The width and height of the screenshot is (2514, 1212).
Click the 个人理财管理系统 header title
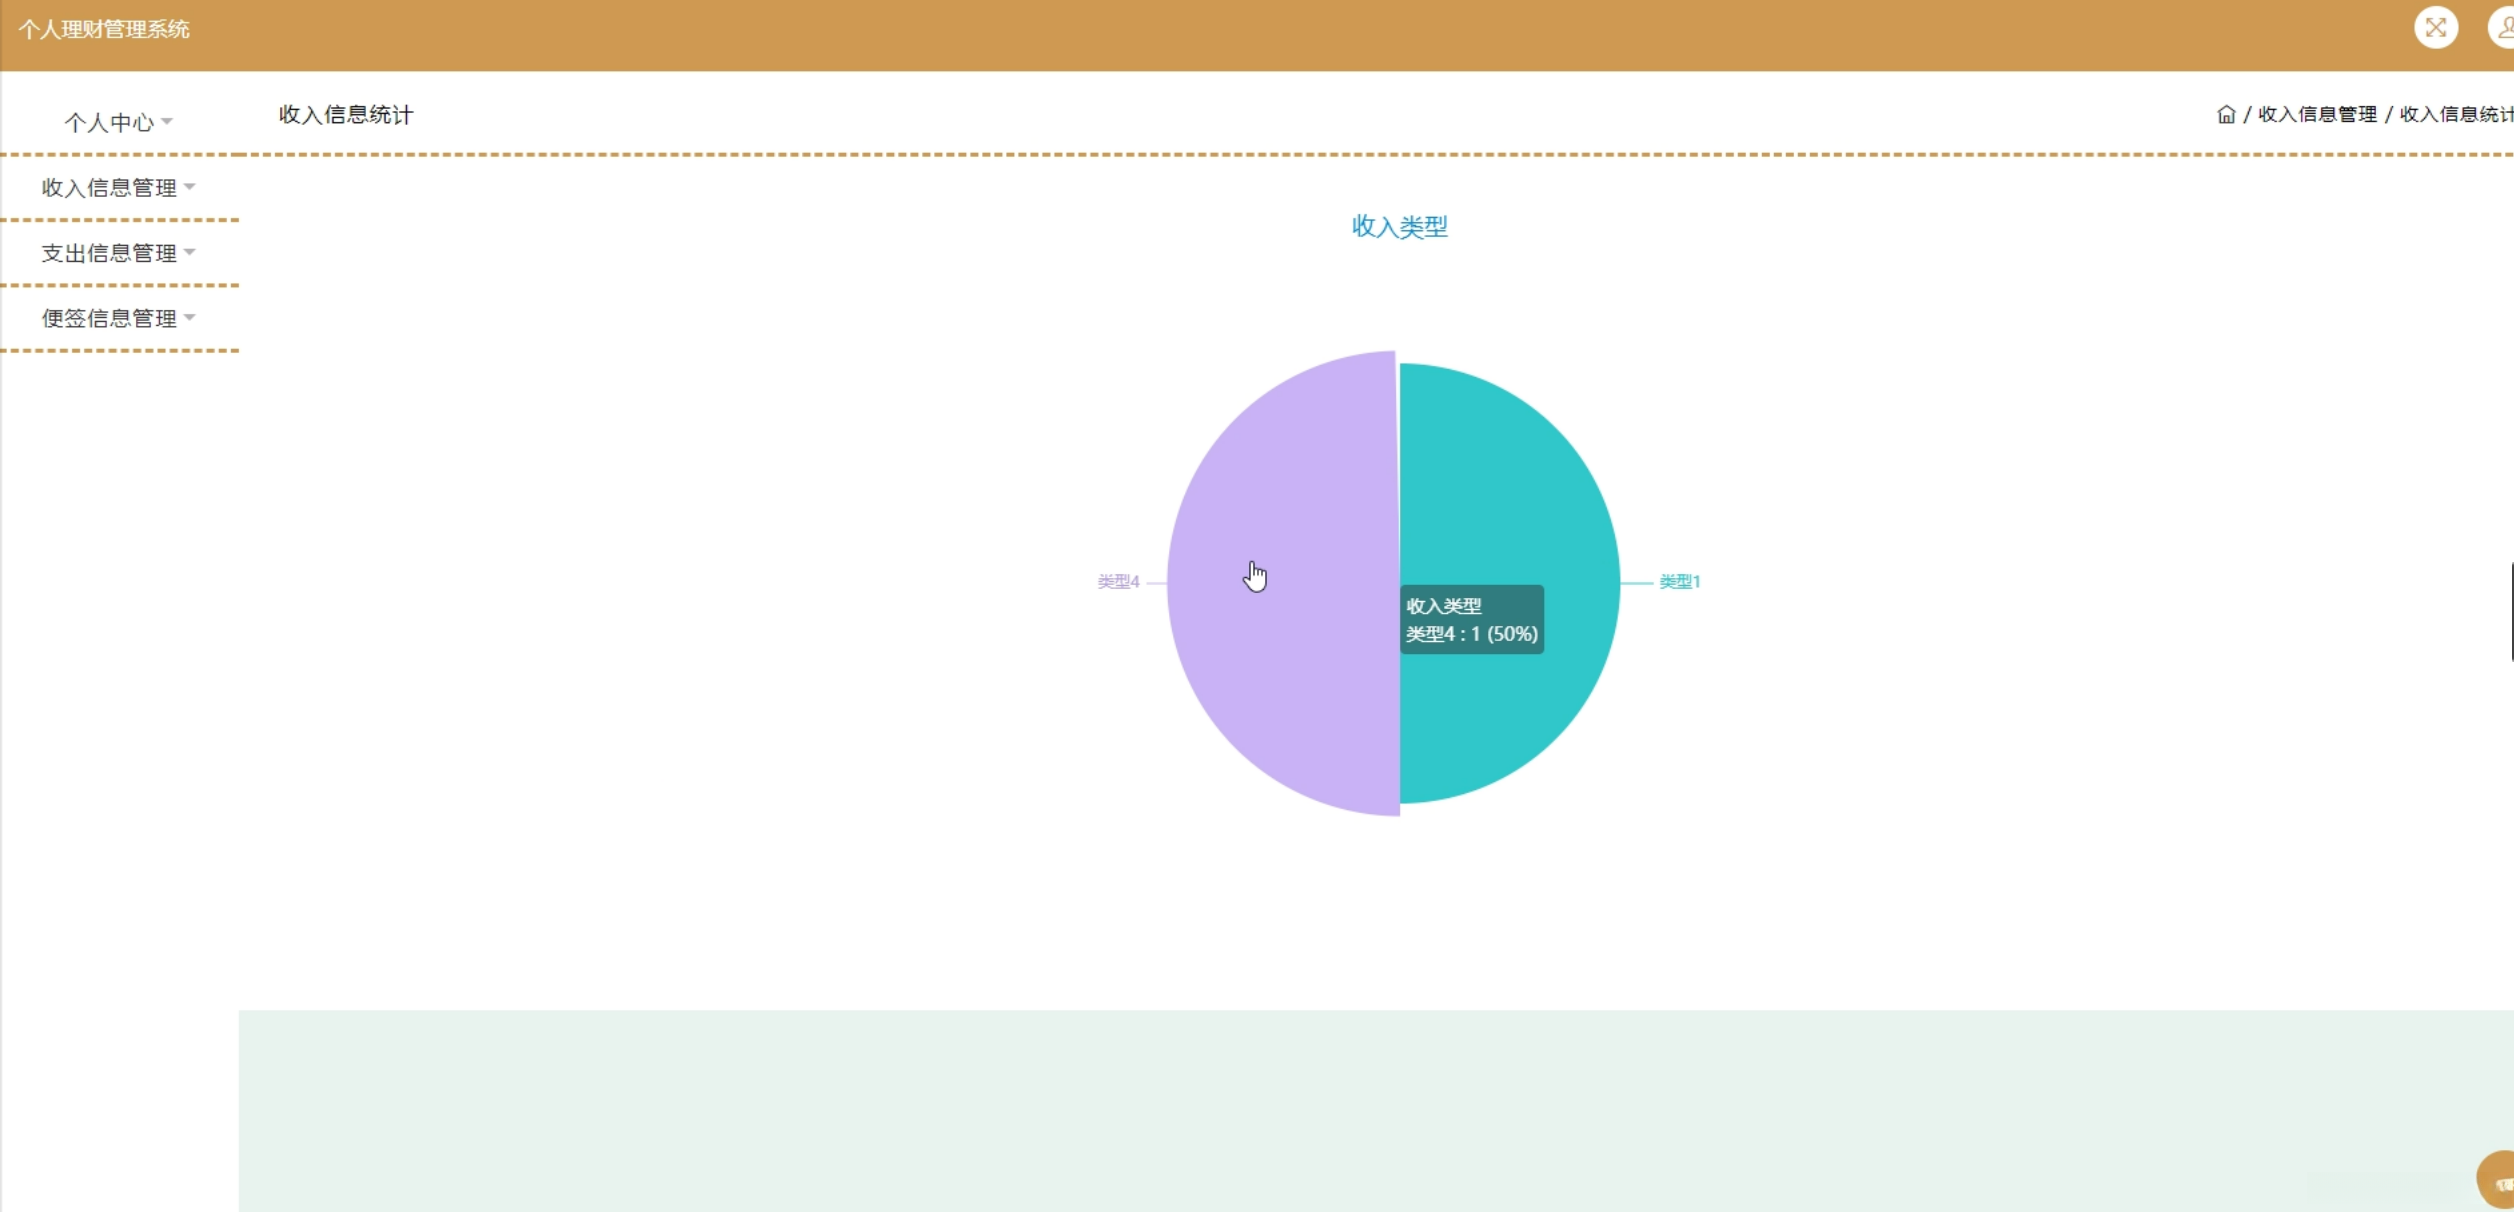tap(104, 30)
